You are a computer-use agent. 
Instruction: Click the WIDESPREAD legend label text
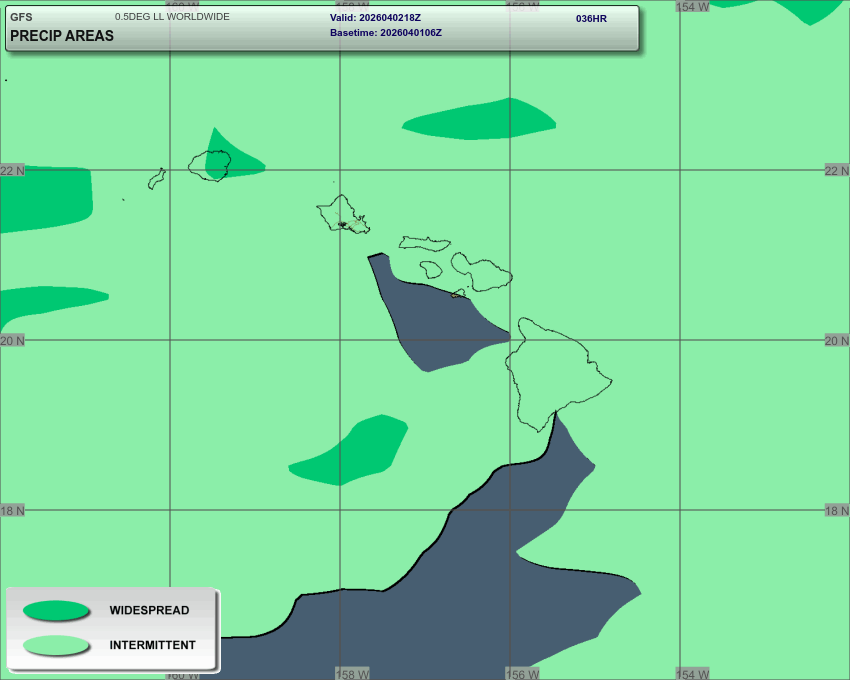(149, 610)
